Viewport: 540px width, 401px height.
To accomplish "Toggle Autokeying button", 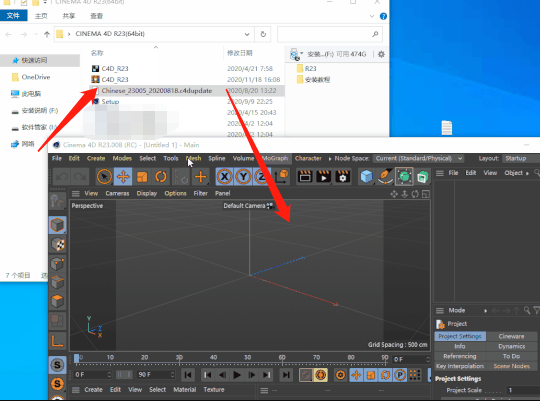I will [321, 375].
